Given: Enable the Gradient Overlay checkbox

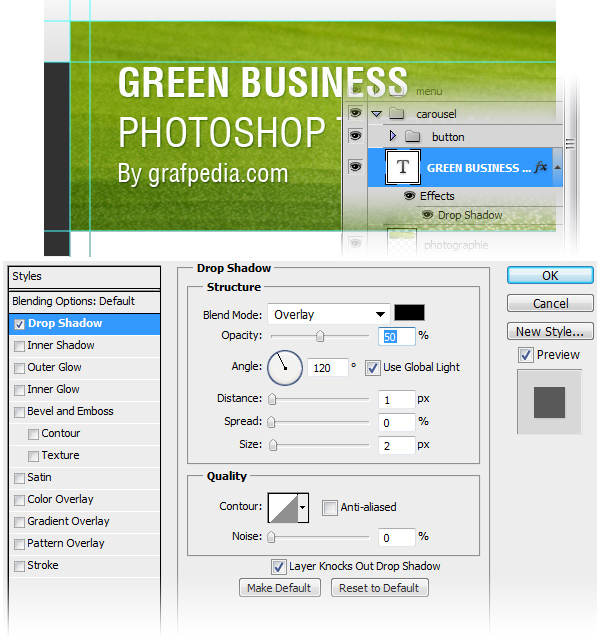Looking at the screenshot, I should (19, 522).
